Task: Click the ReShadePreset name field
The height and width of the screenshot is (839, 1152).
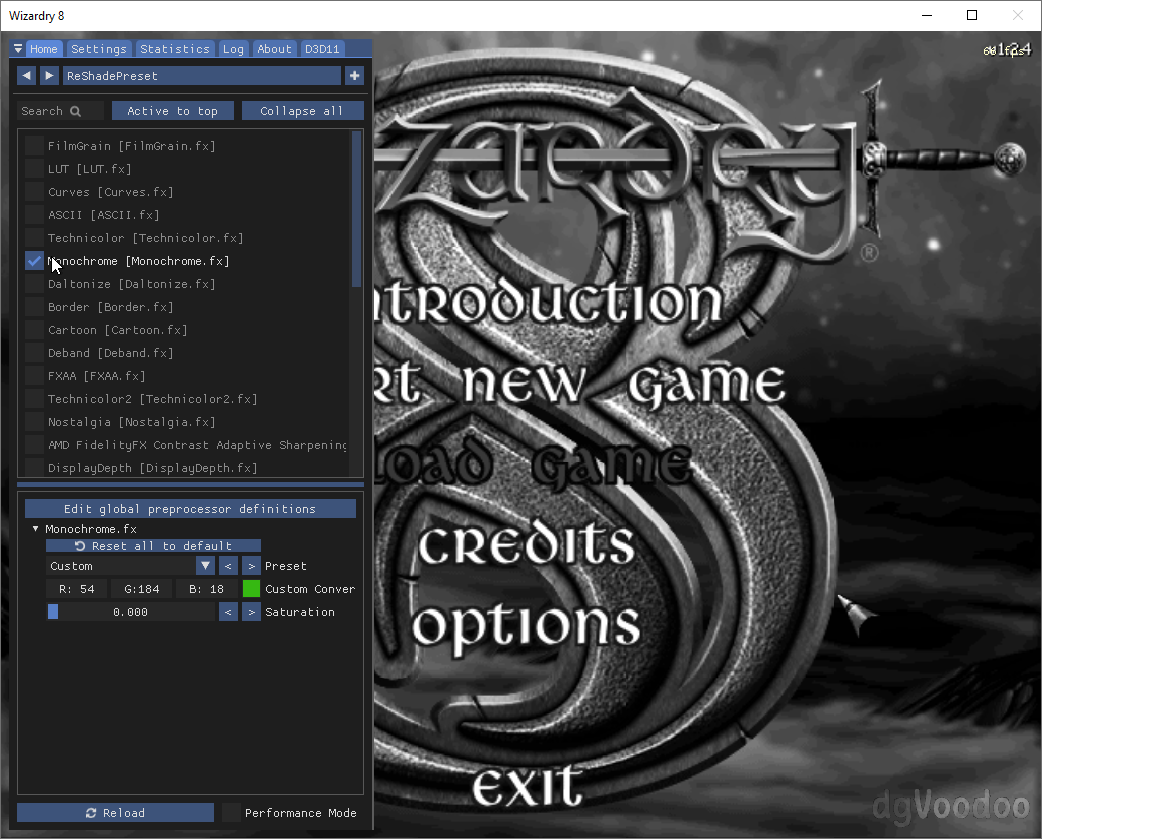Action: coord(201,75)
